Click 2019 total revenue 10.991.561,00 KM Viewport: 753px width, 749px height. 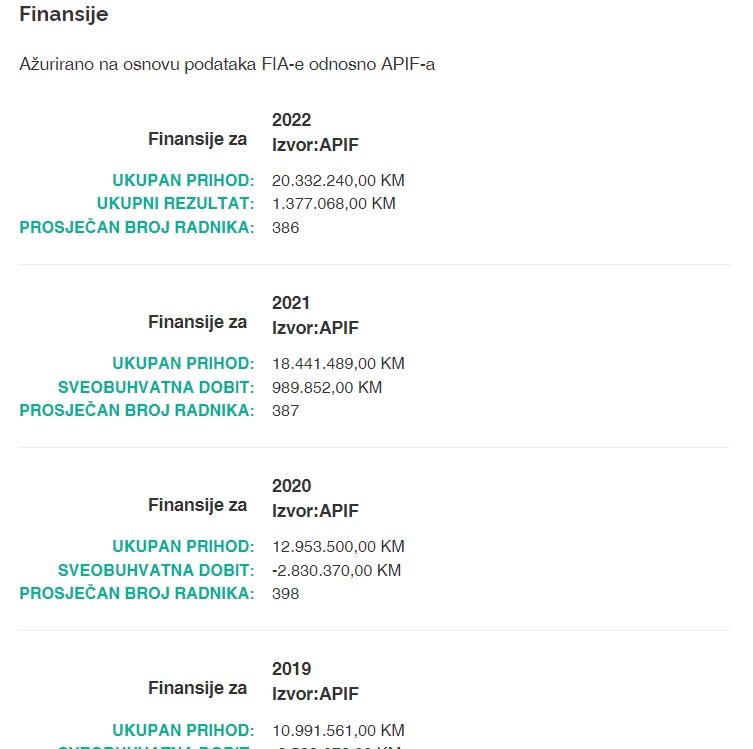click(x=338, y=730)
